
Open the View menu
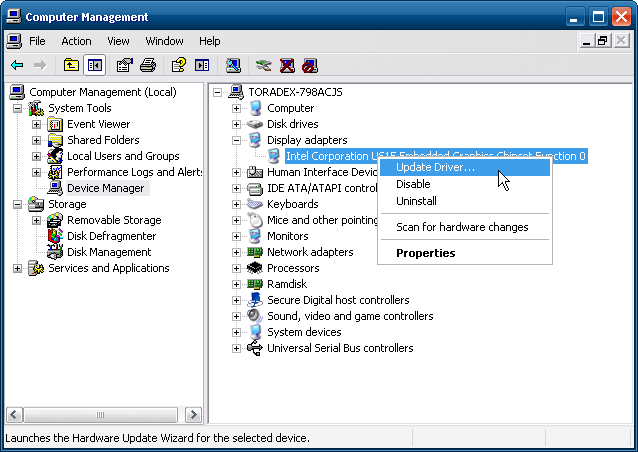tap(118, 41)
